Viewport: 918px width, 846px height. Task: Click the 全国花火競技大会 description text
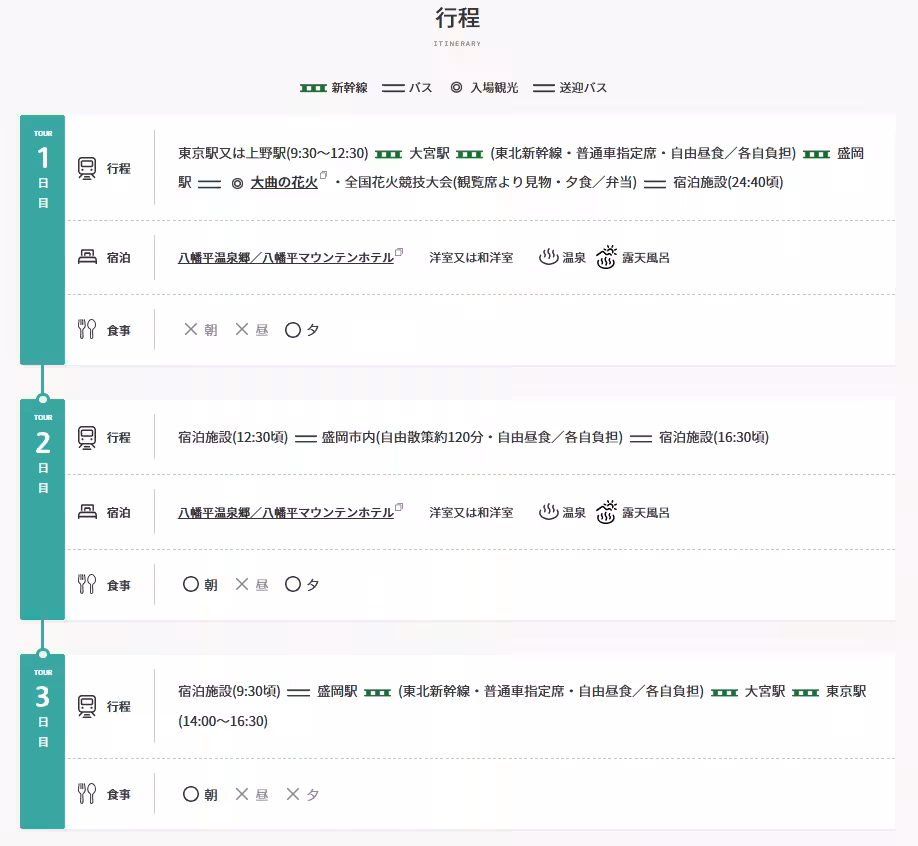[x=491, y=183]
